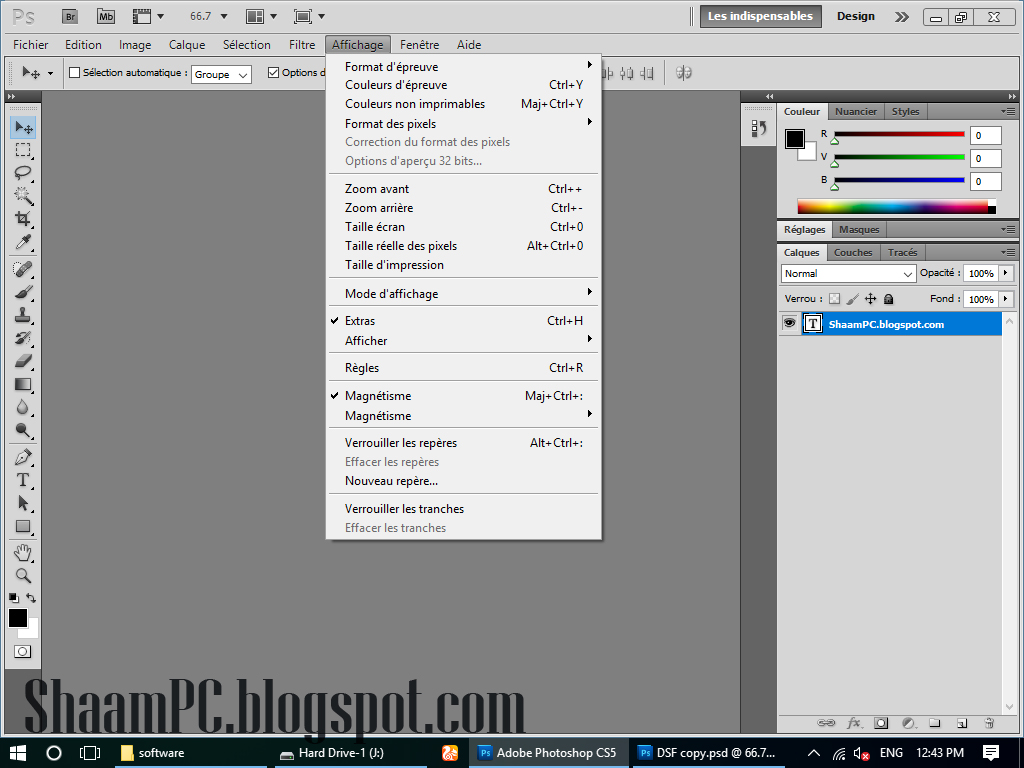Select the Eyedropper tool
Screen dimensions: 1024x768
(x=22, y=243)
